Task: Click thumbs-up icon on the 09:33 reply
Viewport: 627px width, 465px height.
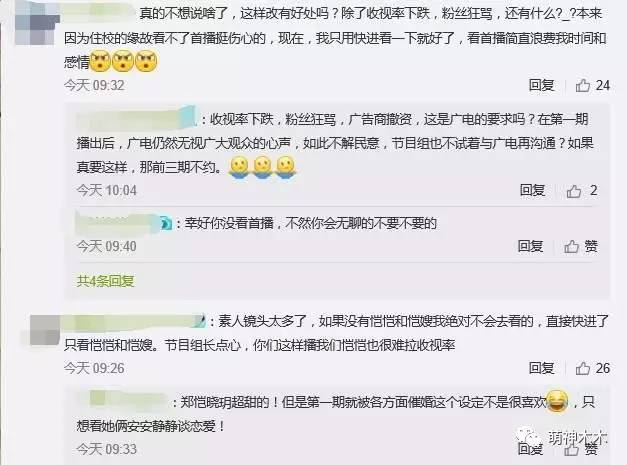Action: tap(571, 450)
